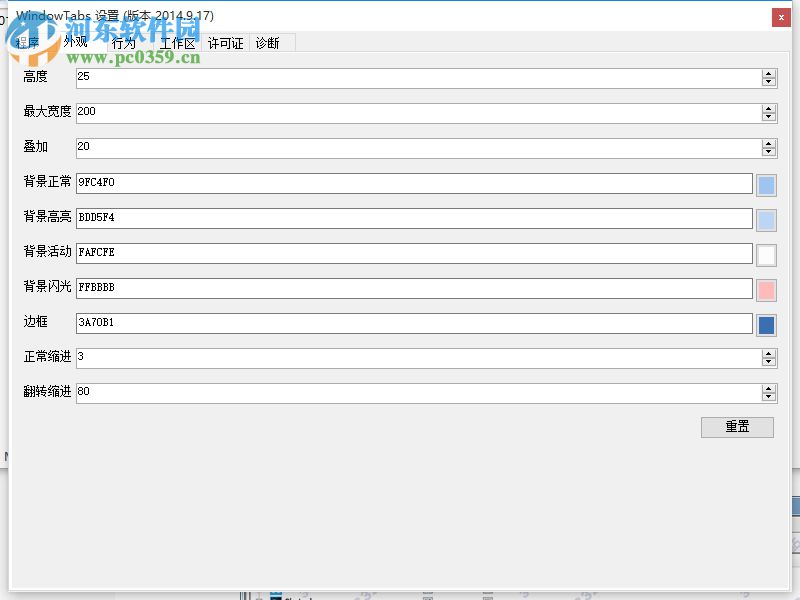Close the WindowTabs settings window

point(781,17)
